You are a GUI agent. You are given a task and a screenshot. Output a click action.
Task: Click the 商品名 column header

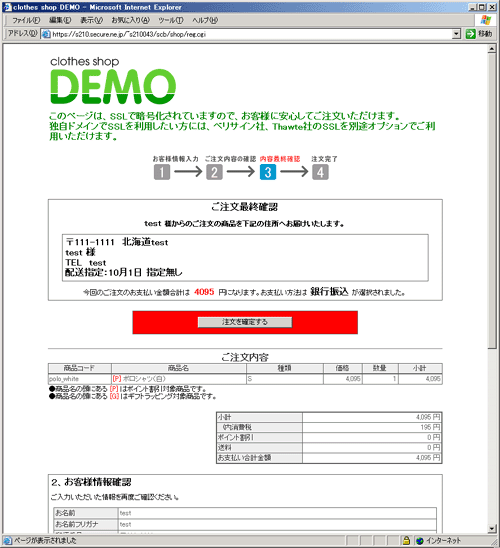179,368
